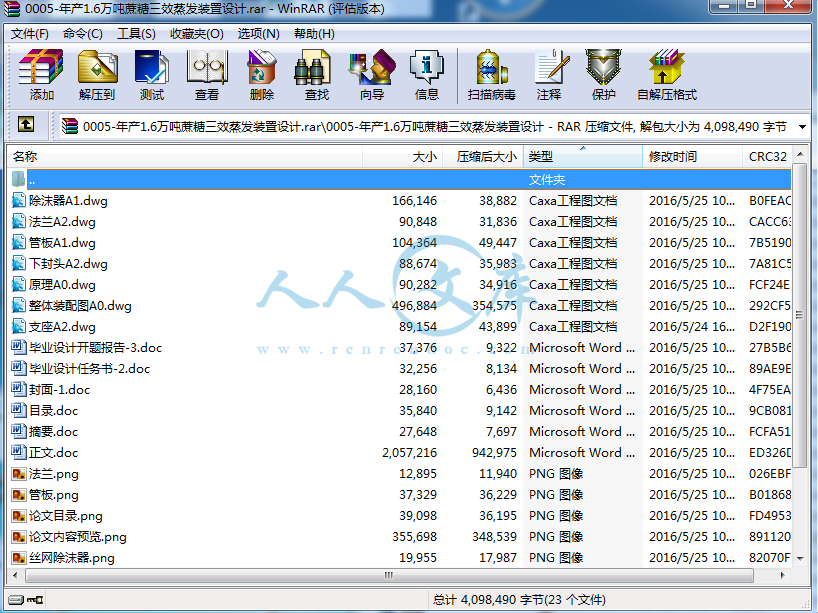The width and height of the screenshot is (818, 613).
Task: Open the 命令(C) menu
Action: tap(82, 34)
